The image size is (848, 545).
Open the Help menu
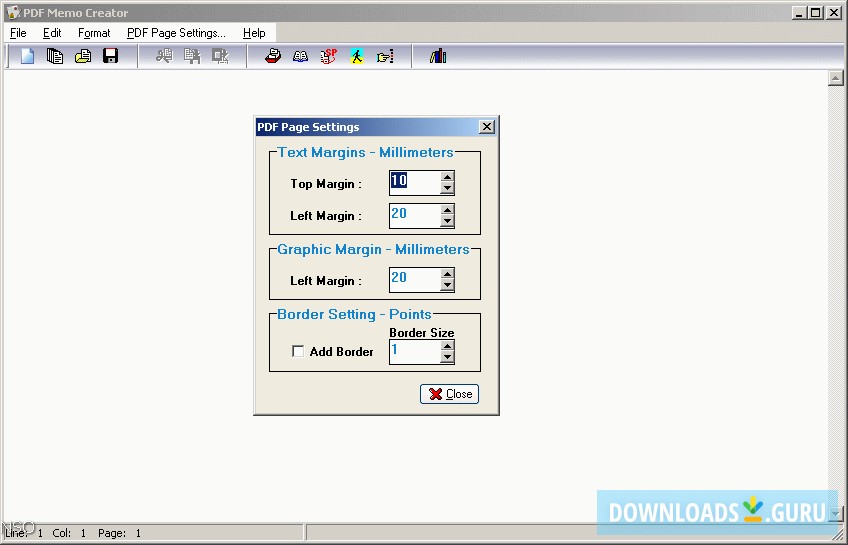[254, 33]
